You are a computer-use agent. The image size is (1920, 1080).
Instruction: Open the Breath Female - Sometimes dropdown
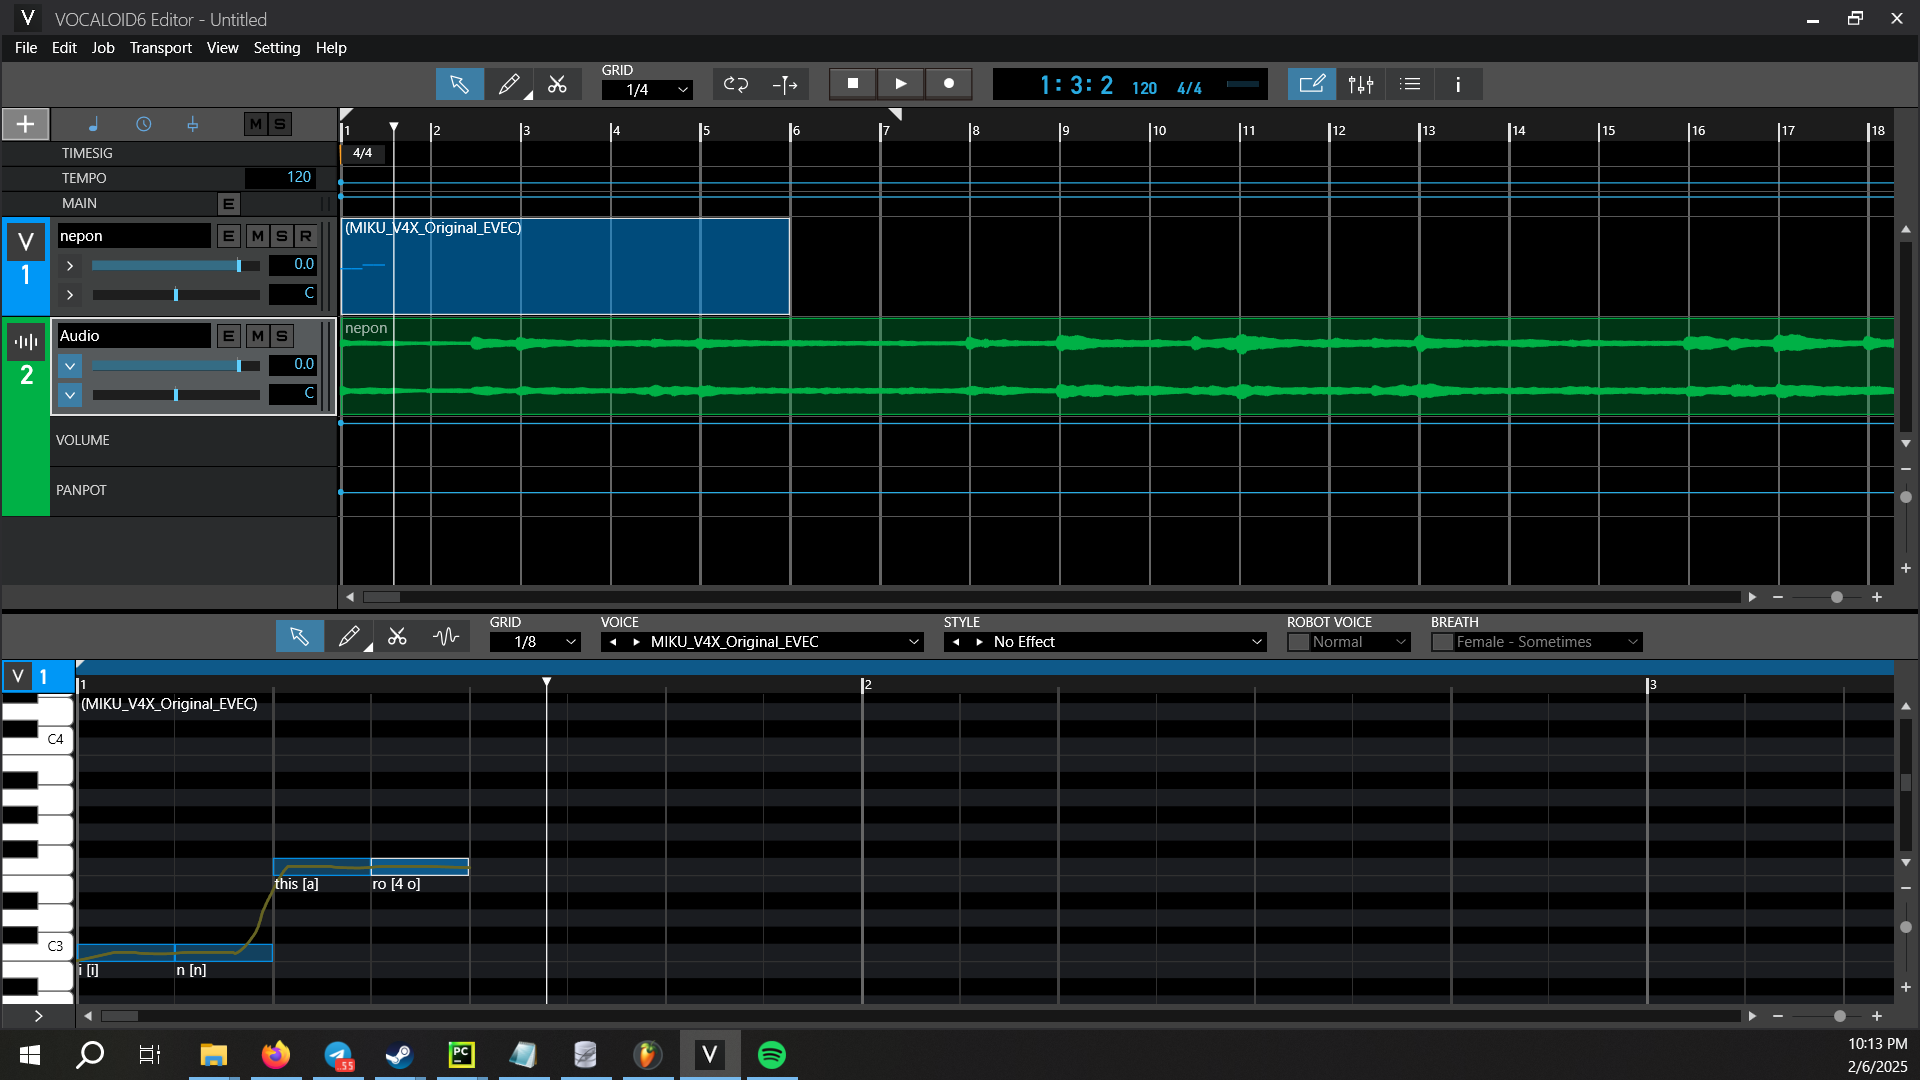[1548, 642]
